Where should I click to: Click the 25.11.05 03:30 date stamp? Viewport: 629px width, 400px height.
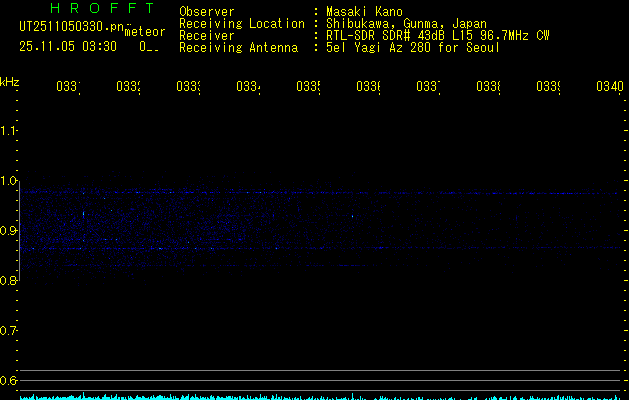click(x=68, y=46)
